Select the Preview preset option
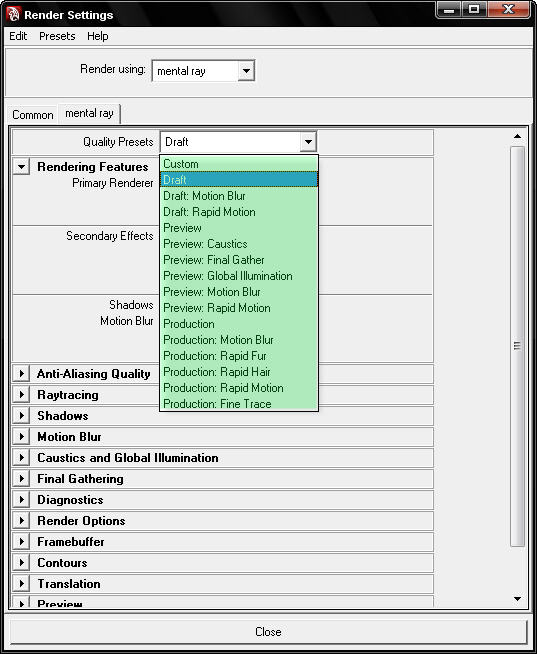 point(239,228)
